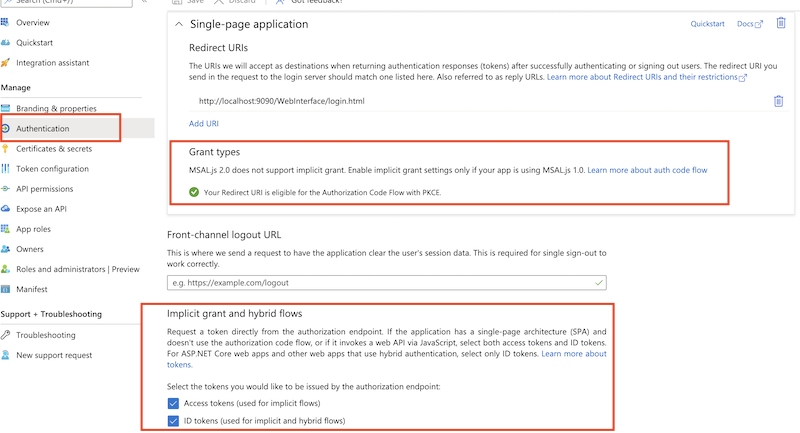Open the Docs external link
This screenshot has width=800, height=433.
click(x=749, y=24)
